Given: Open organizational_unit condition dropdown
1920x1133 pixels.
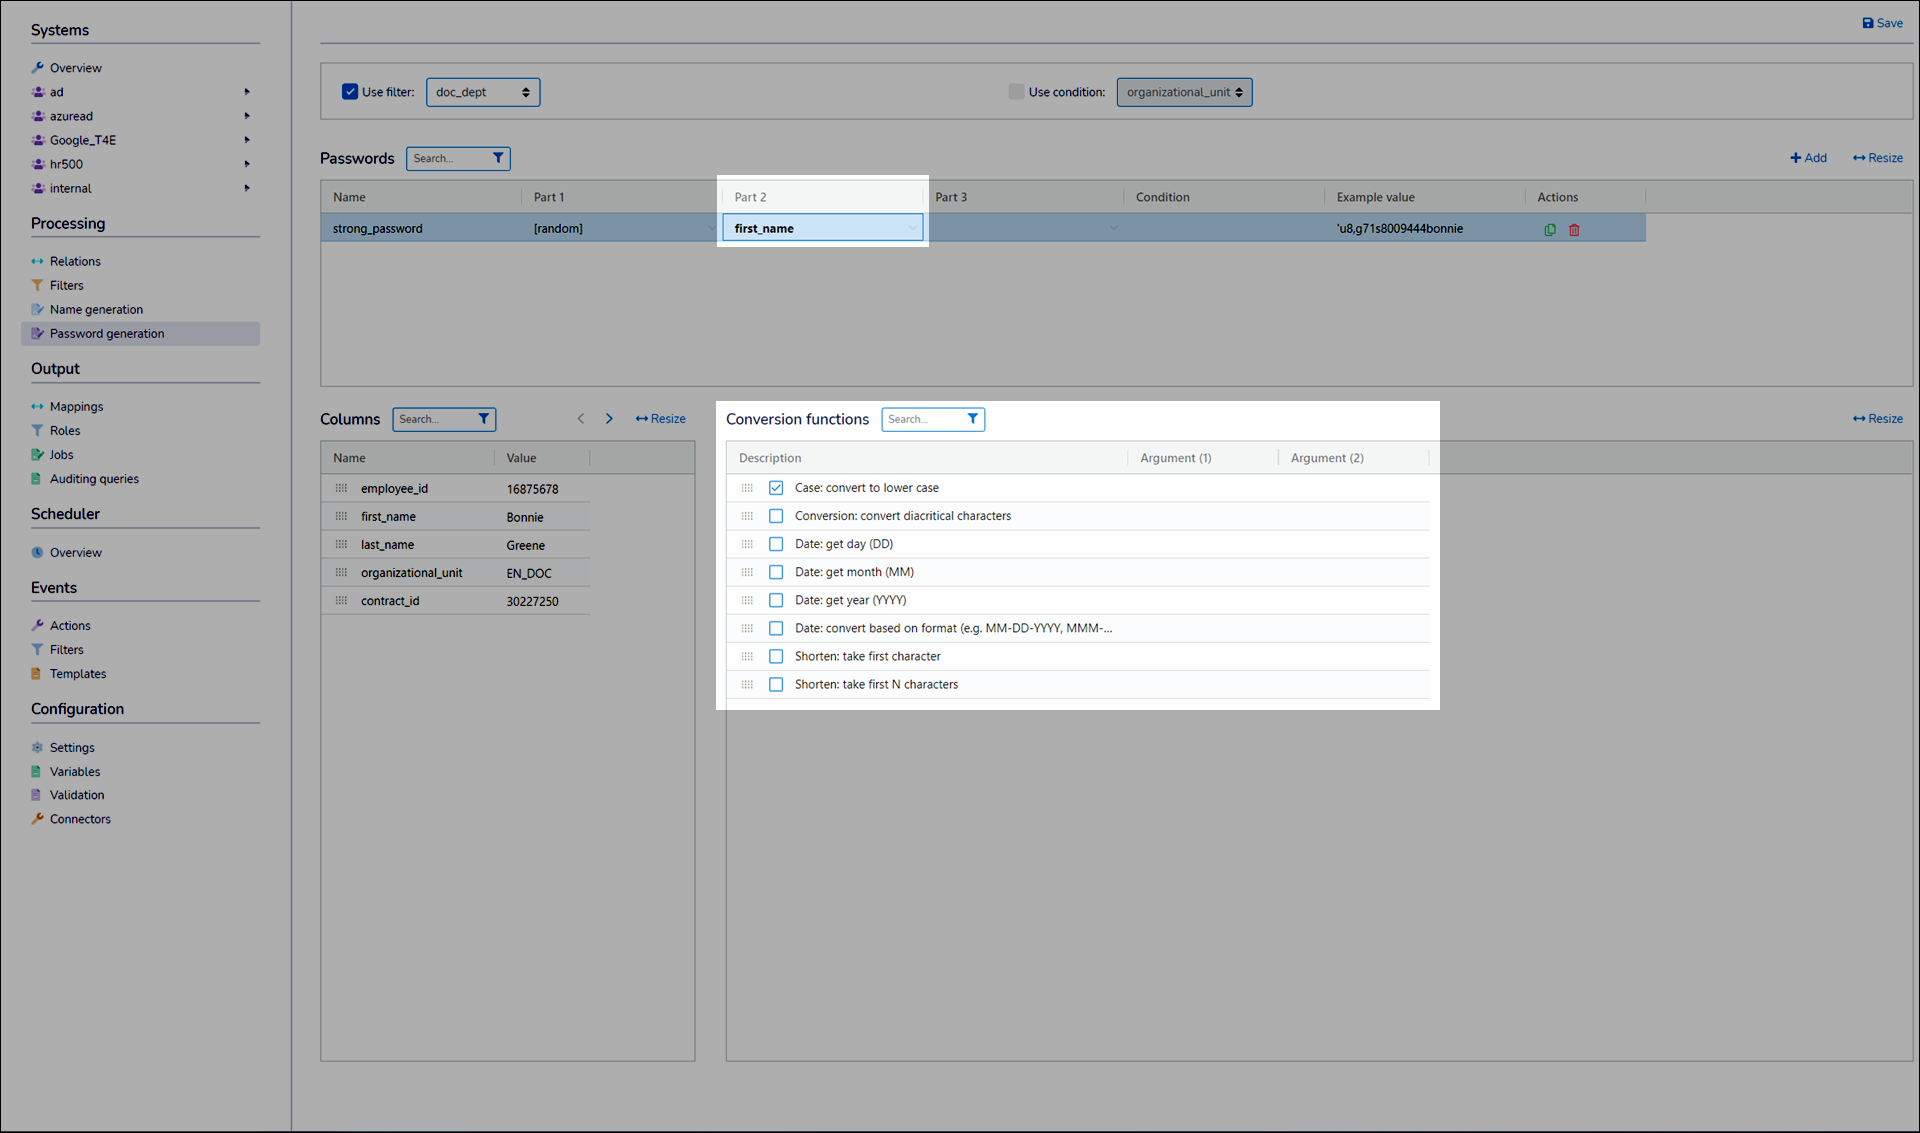Looking at the screenshot, I should pos(1184,92).
